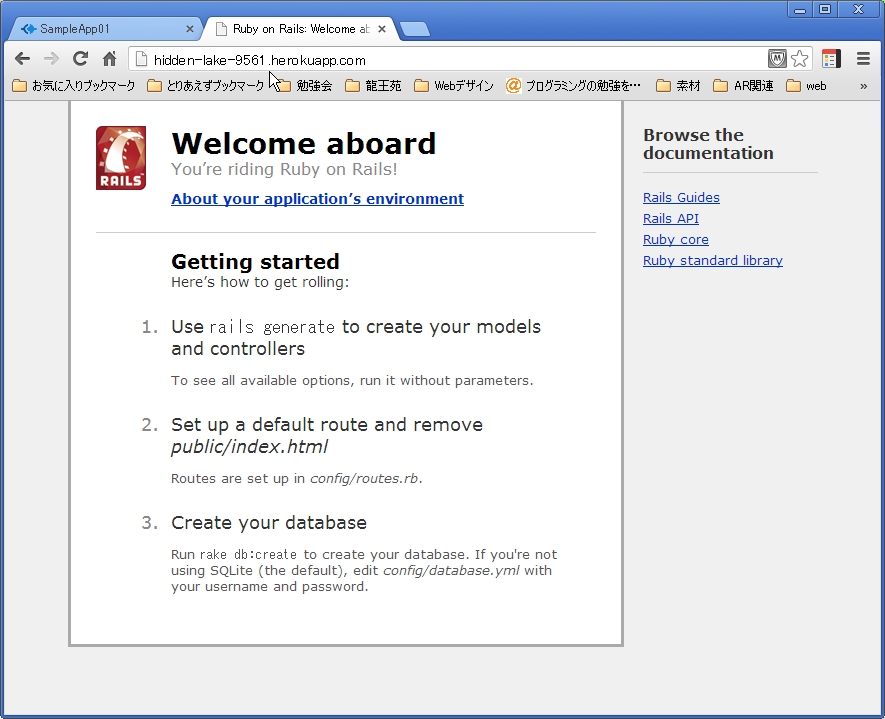
Task: Open the お気に入りブックマーク bookmark folder
Action: tap(74, 86)
